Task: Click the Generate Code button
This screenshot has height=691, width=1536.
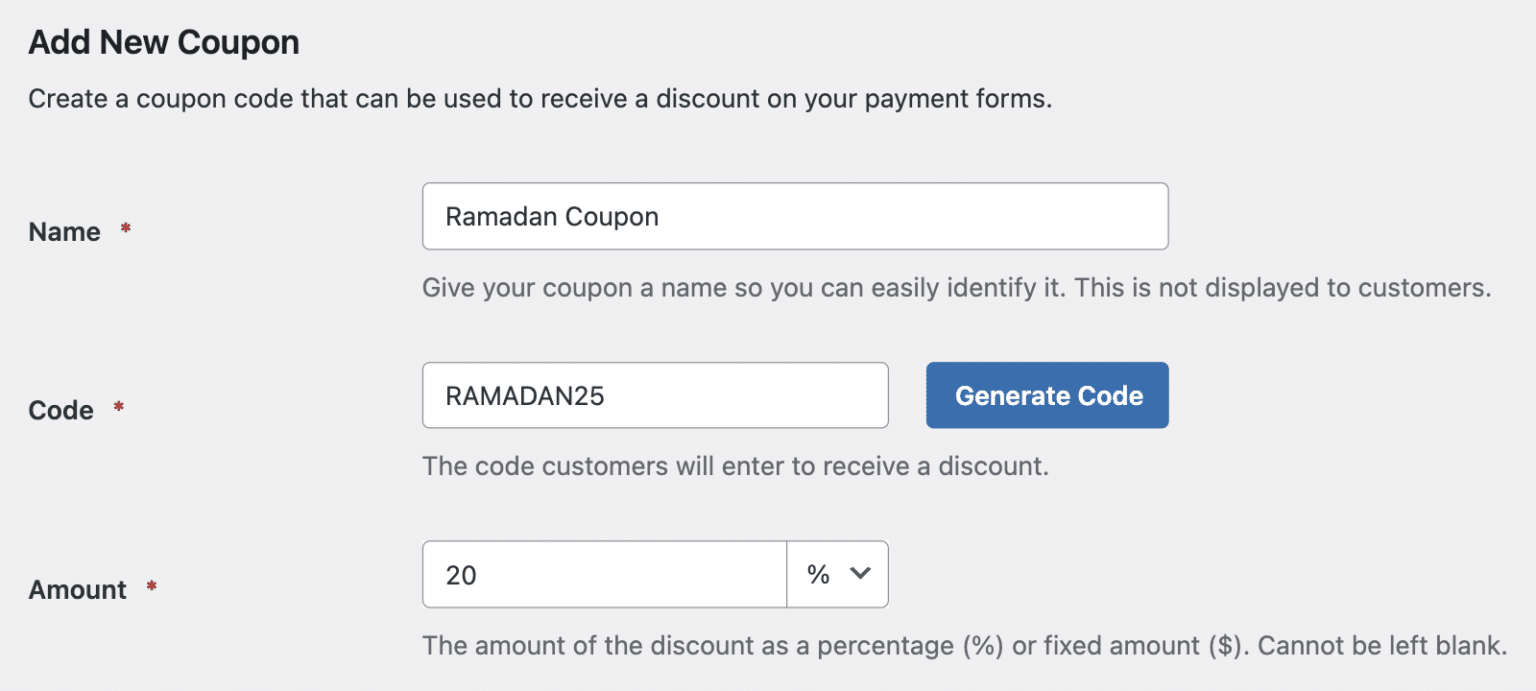Action: pos(1047,395)
